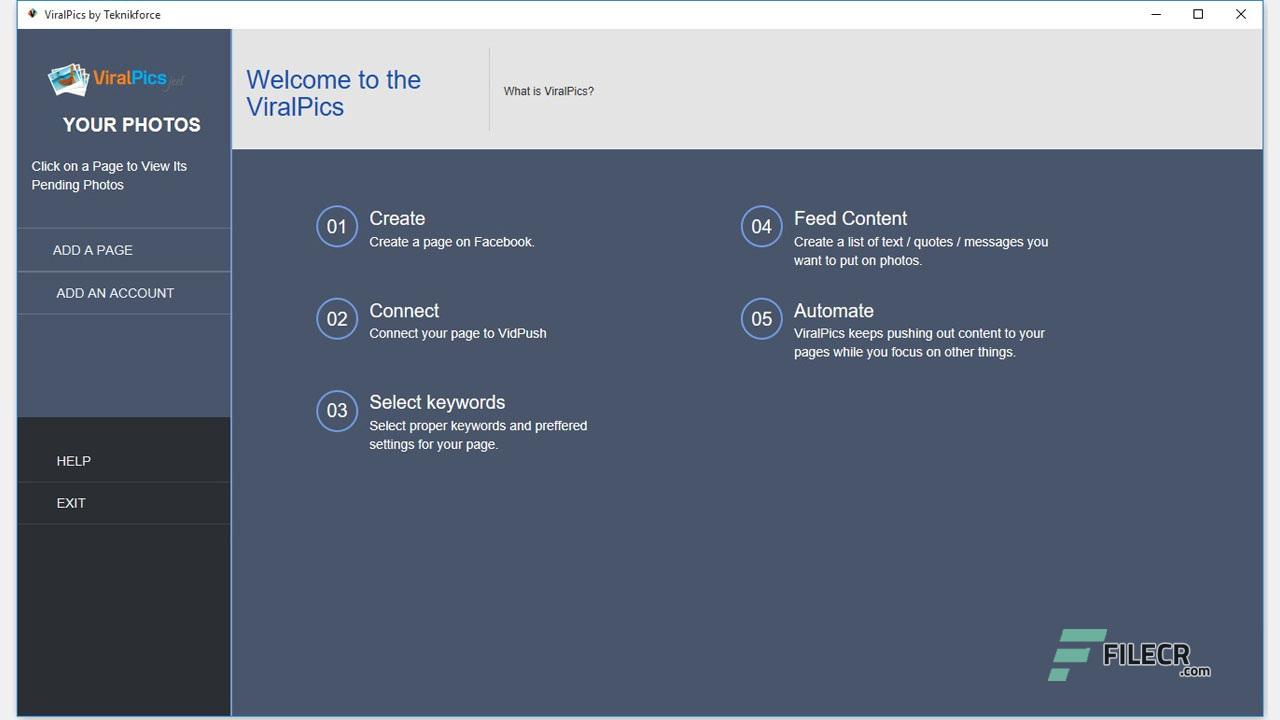The height and width of the screenshot is (720, 1280).
Task: Minimize the ViralPics window
Action: (1156, 14)
